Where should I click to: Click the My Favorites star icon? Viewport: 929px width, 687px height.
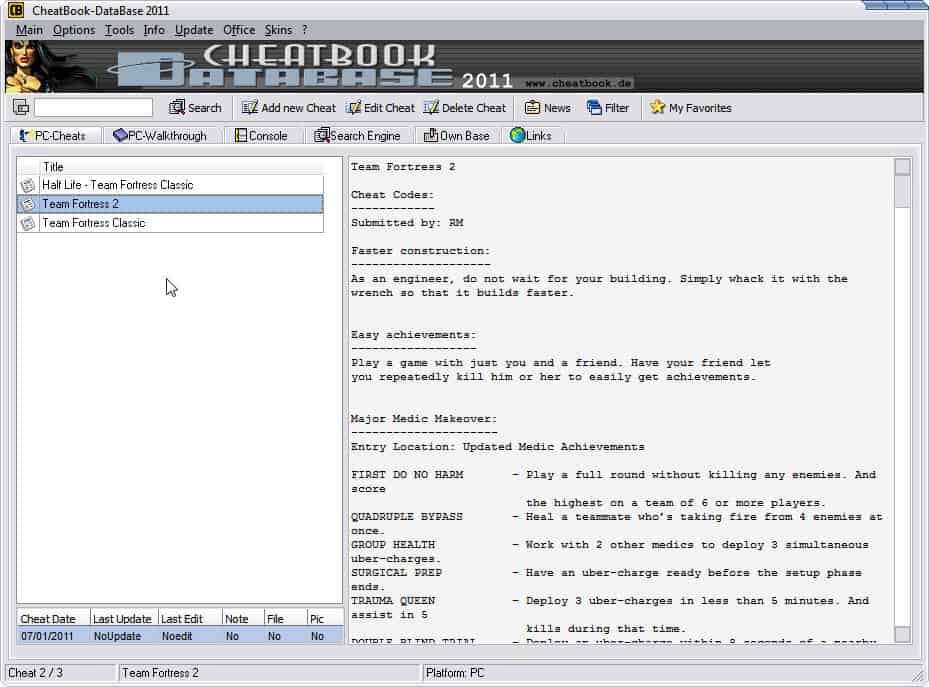tap(657, 107)
